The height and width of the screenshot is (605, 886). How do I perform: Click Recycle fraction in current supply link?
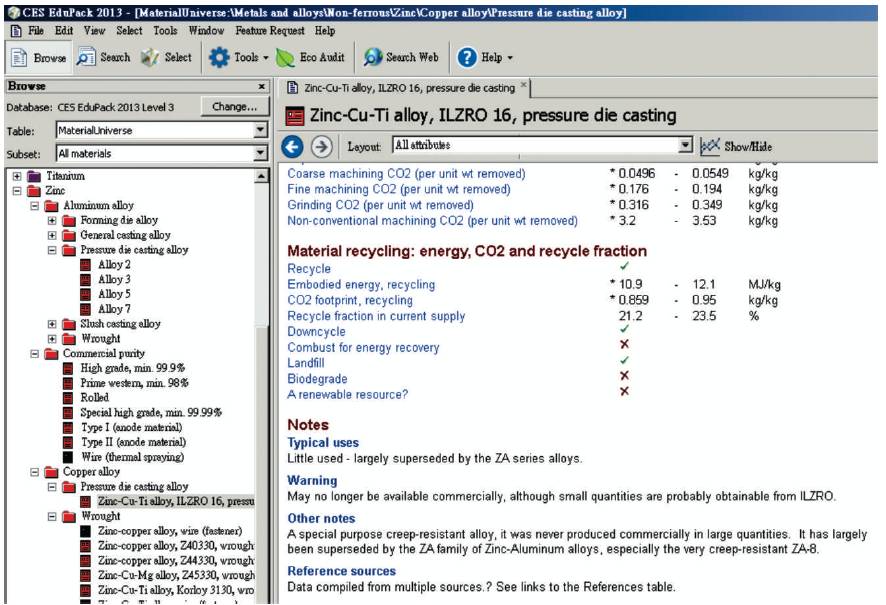tap(376, 316)
